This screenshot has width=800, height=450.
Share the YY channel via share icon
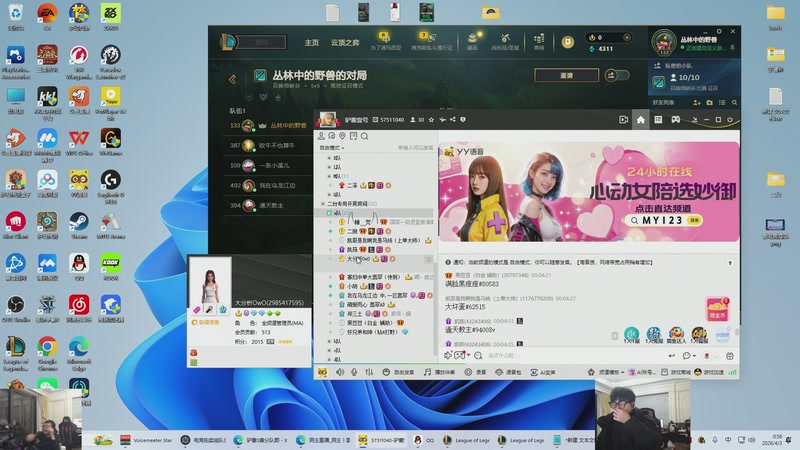pyautogui.click(x=453, y=120)
